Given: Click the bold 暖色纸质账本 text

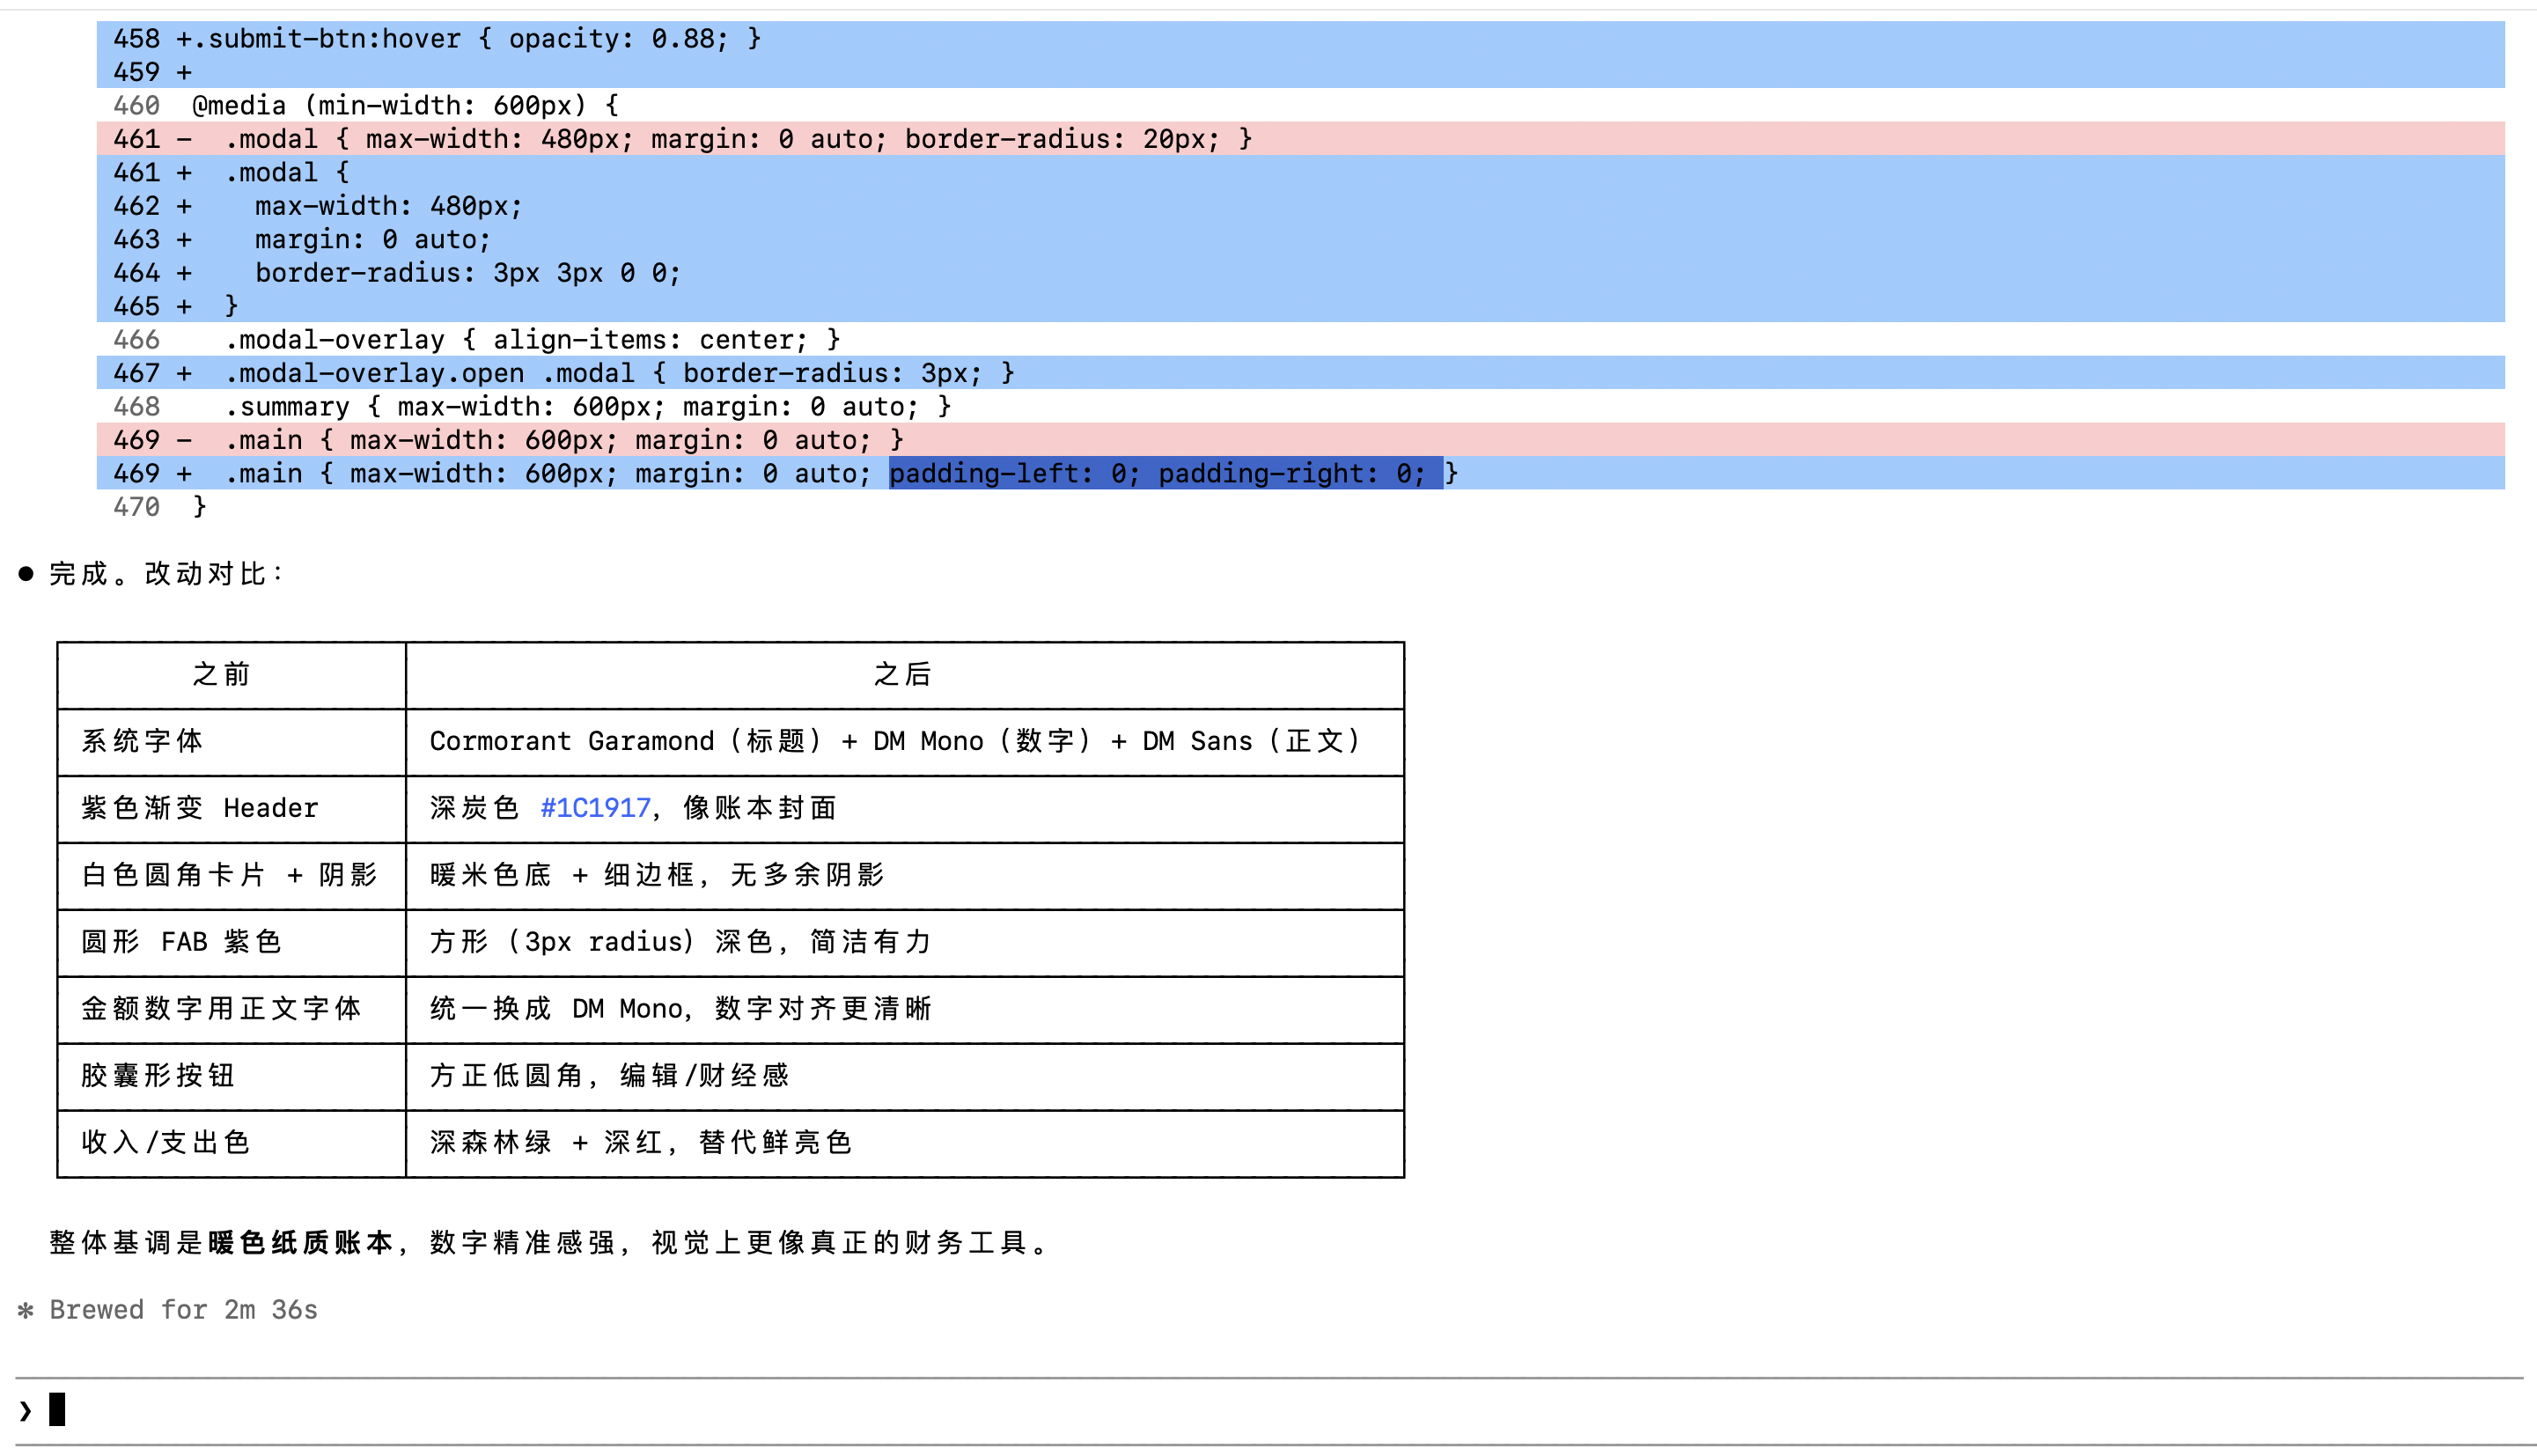Looking at the screenshot, I should point(300,1243).
